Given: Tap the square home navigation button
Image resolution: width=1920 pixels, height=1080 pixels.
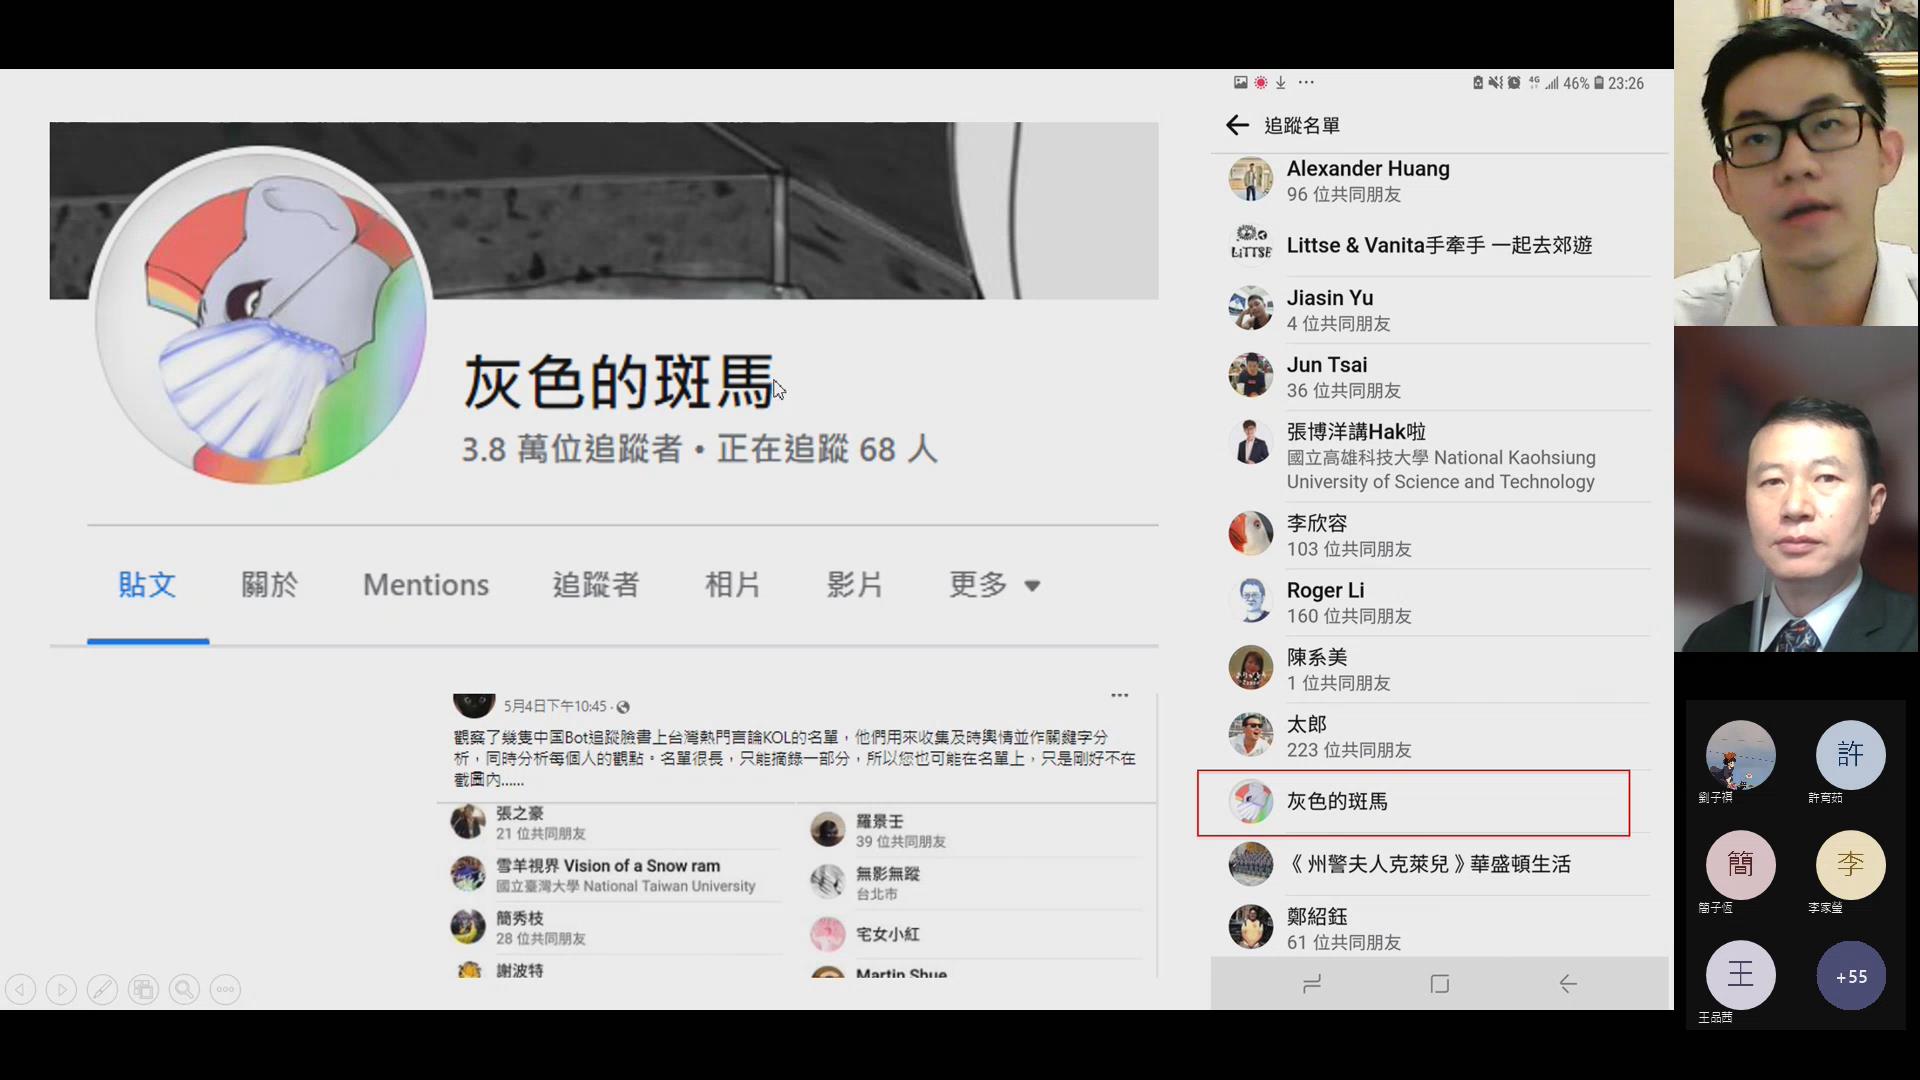Looking at the screenshot, I should pyautogui.click(x=1440, y=984).
